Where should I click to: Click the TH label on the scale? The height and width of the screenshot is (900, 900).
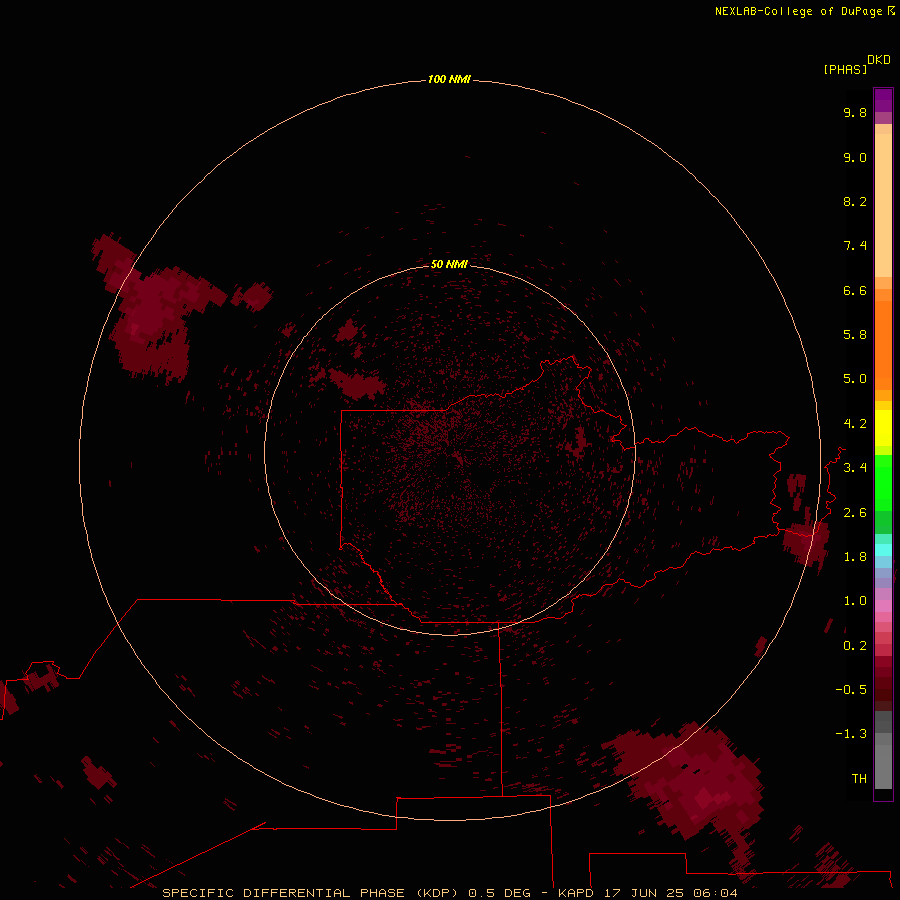[x=859, y=779]
